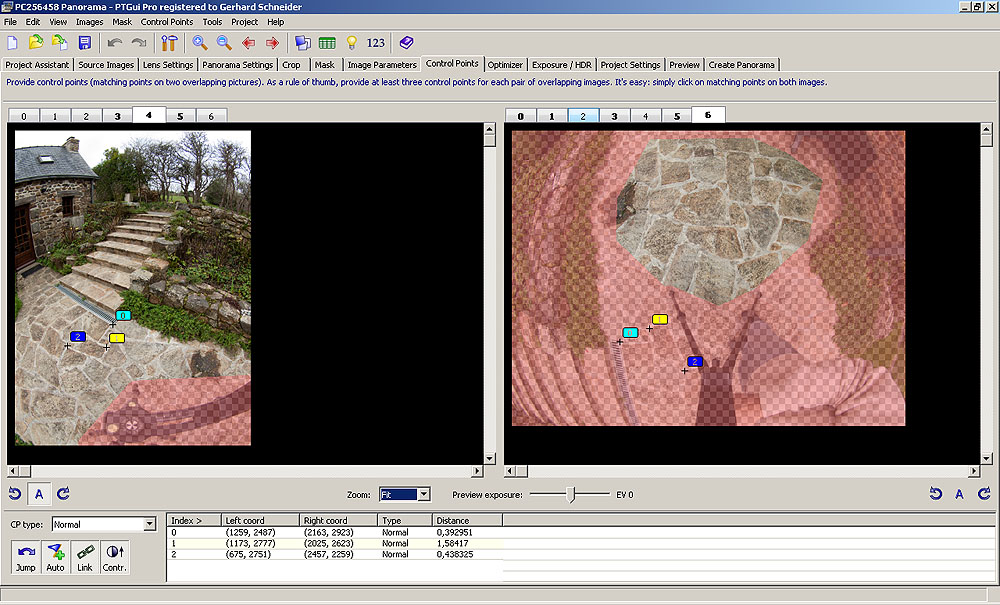
Task: Adjust the Preview exposure slider
Action: [x=571, y=494]
